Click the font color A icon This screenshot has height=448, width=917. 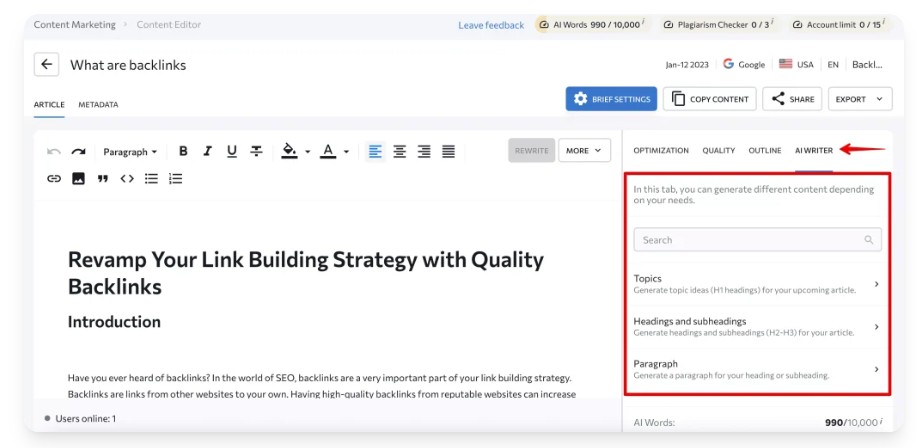(328, 151)
